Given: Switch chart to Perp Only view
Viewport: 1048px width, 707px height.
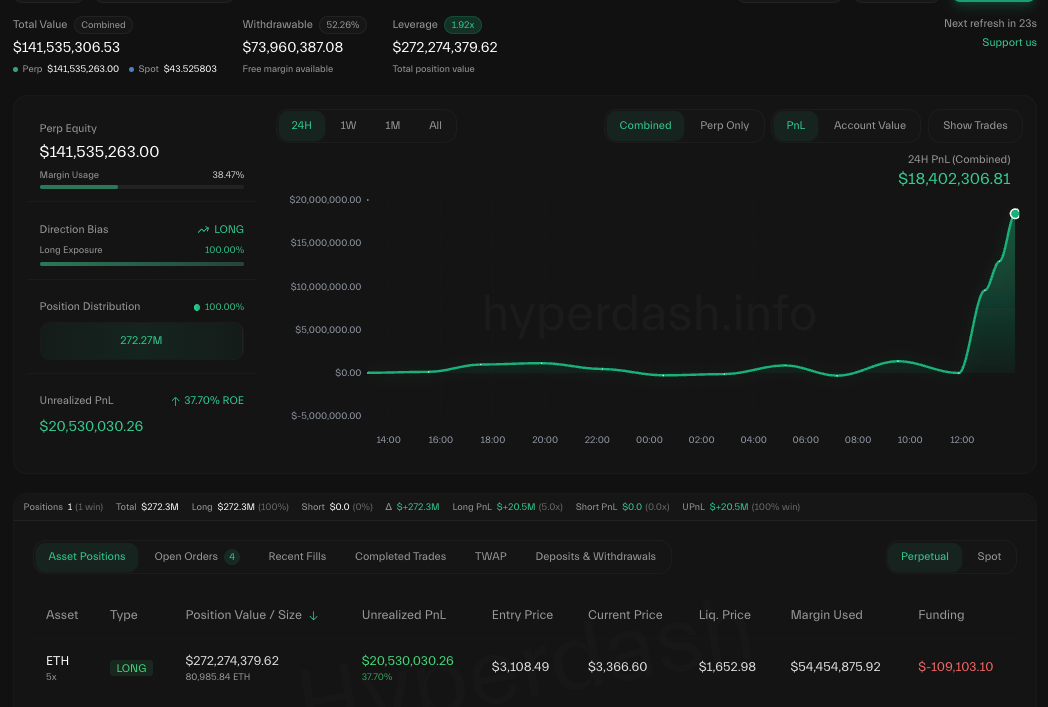Looking at the screenshot, I should click(x=724, y=126).
